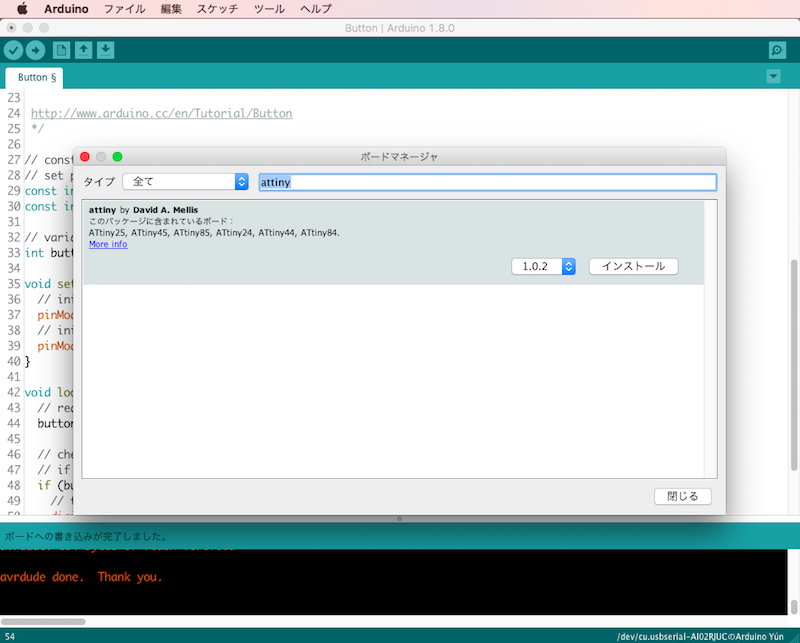Click line number 42 in the editor

(x=14, y=392)
